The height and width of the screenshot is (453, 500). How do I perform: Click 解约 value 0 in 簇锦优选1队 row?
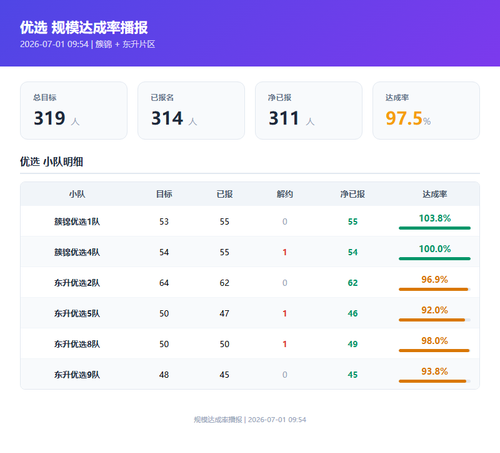point(285,222)
